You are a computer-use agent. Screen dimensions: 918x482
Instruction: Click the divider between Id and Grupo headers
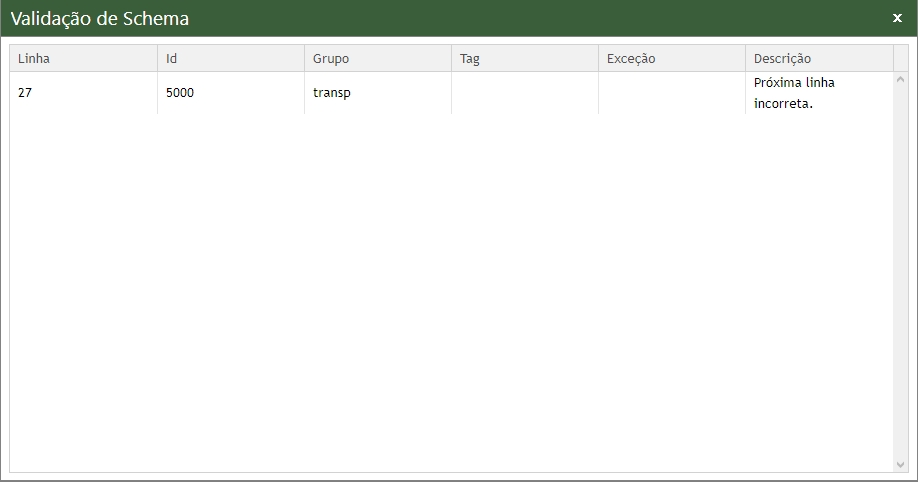tap(304, 59)
